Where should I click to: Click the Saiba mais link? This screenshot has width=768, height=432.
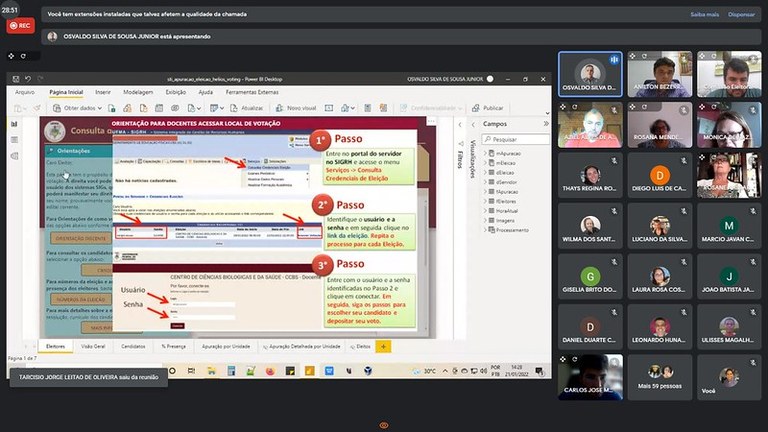click(703, 14)
